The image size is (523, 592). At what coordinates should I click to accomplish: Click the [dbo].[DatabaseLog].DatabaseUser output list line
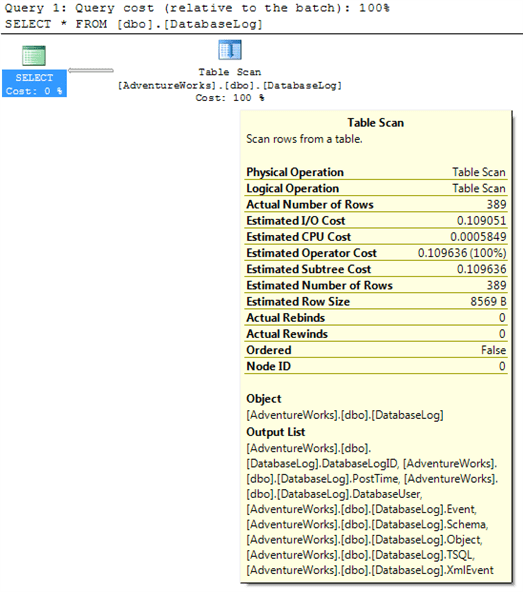coord(335,494)
